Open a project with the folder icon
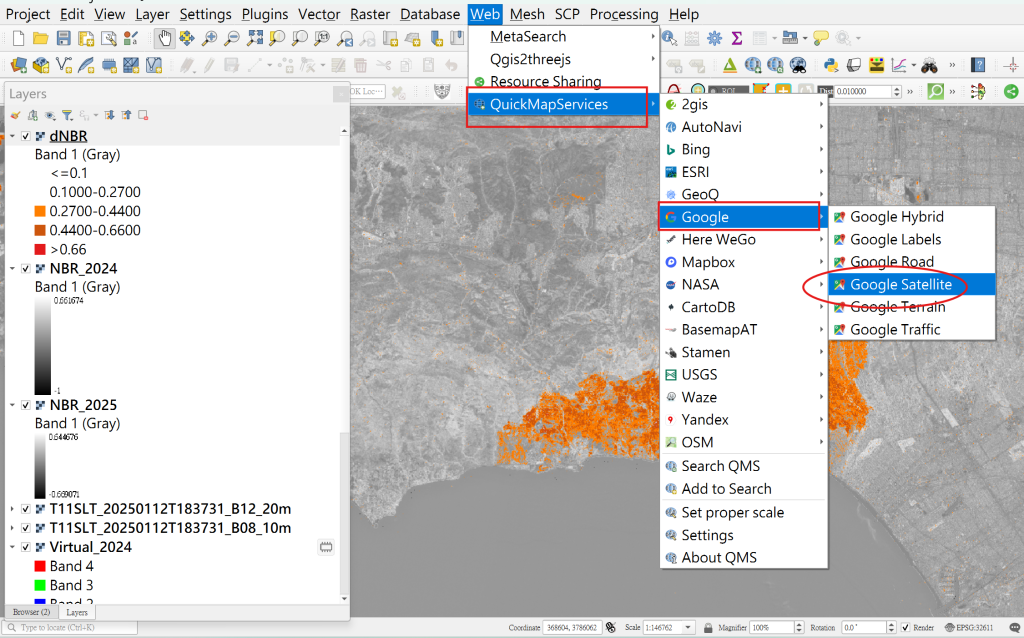The image size is (1024, 638). (40, 39)
